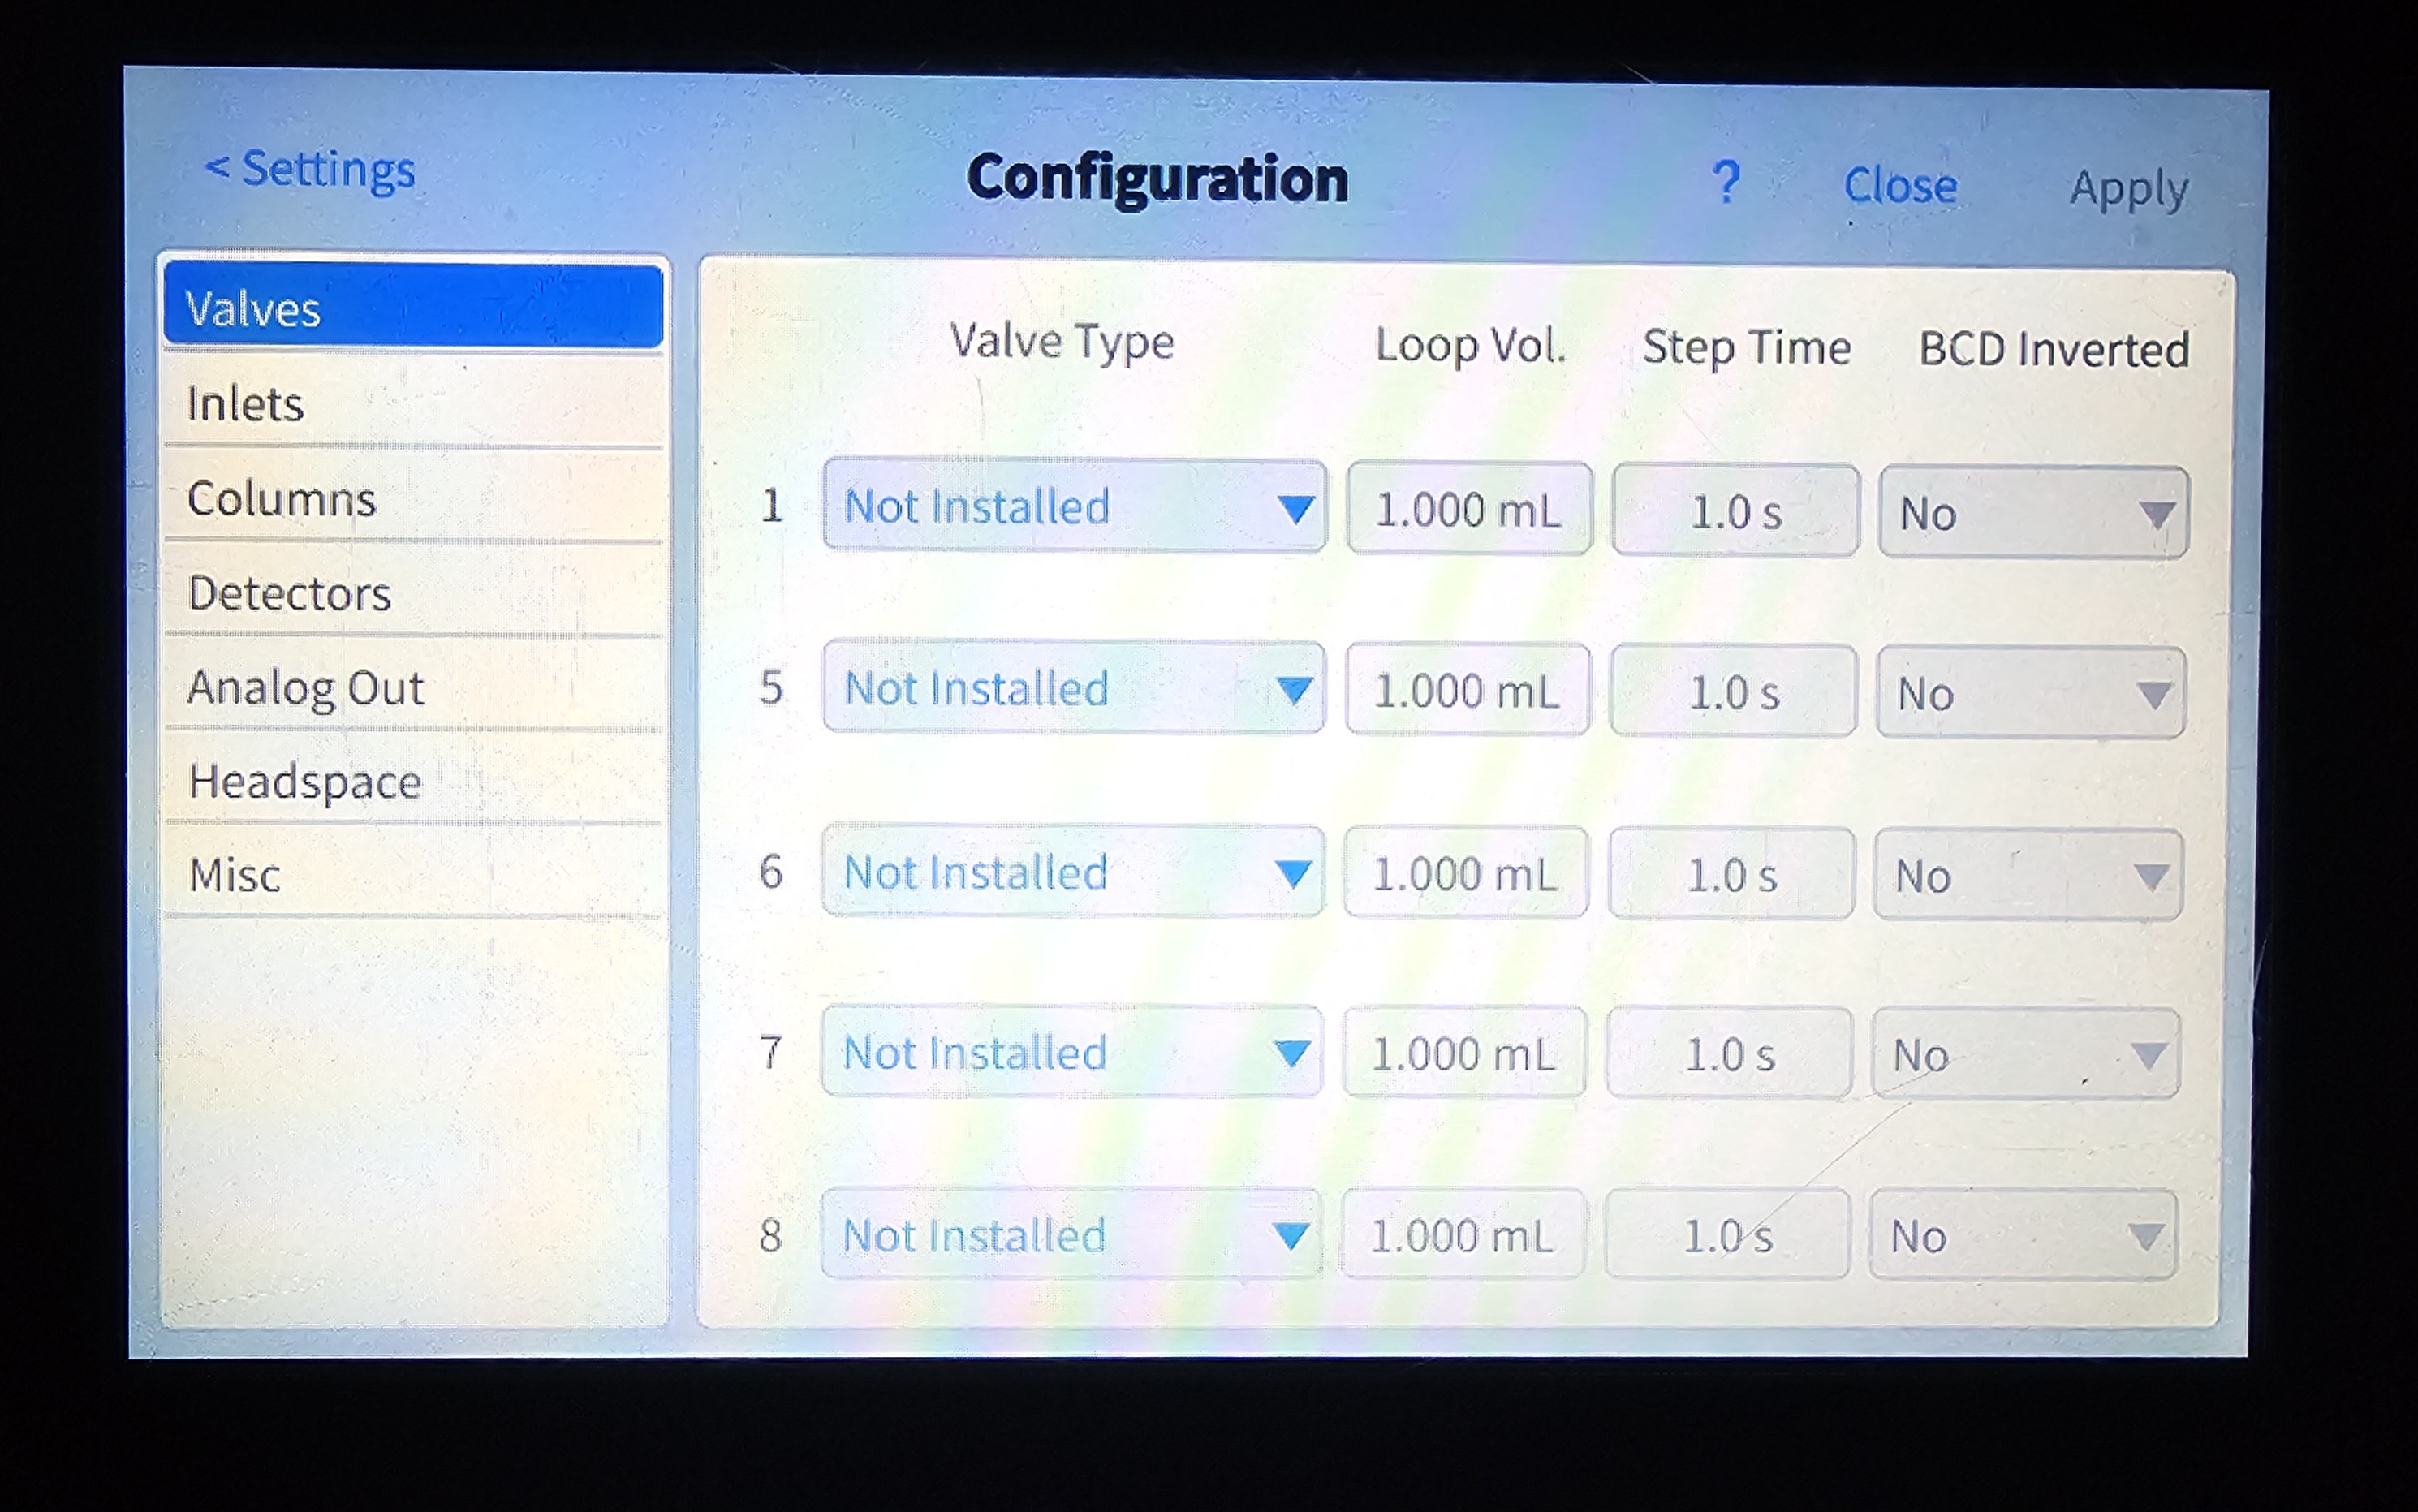Click valve row number 1 label

pos(771,505)
